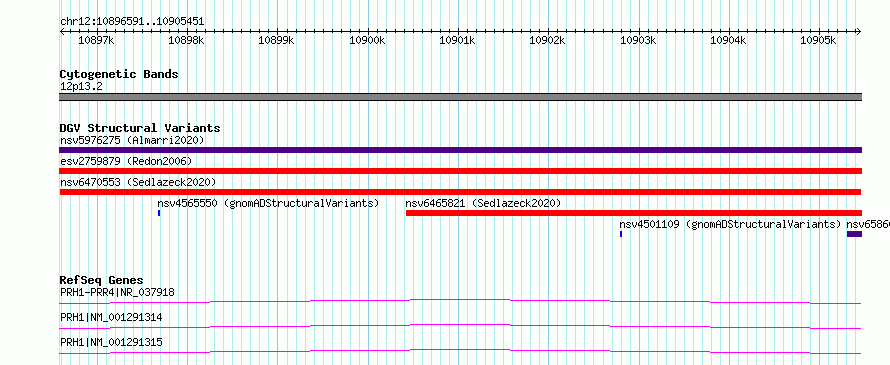890x365 pixels.
Task: Select the red nsv6470553 variant bar
Action: (460, 192)
